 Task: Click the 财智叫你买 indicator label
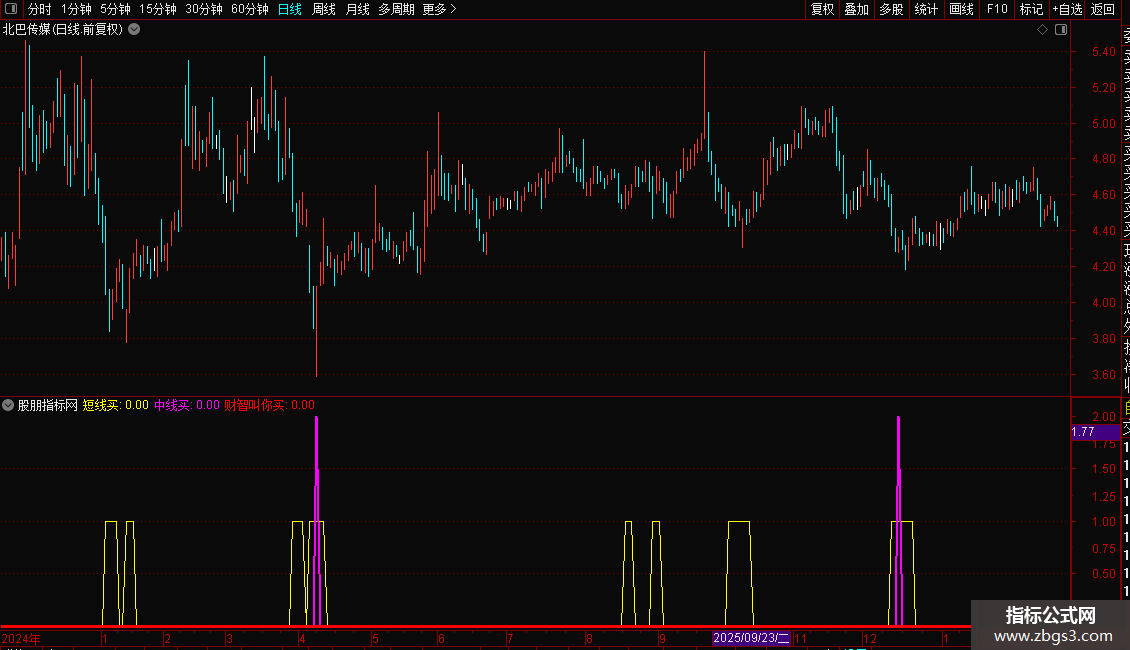point(269,405)
